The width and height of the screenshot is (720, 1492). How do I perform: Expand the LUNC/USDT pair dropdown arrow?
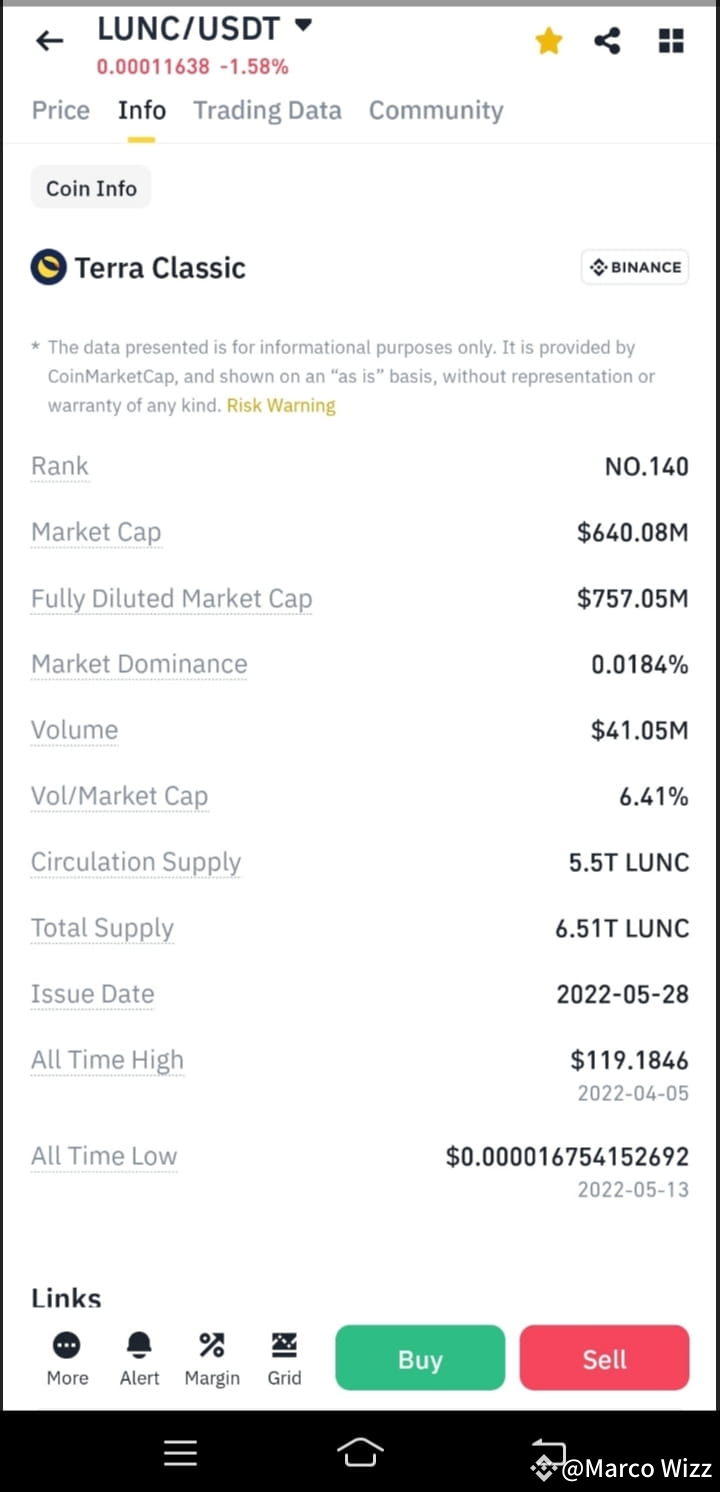303,25
